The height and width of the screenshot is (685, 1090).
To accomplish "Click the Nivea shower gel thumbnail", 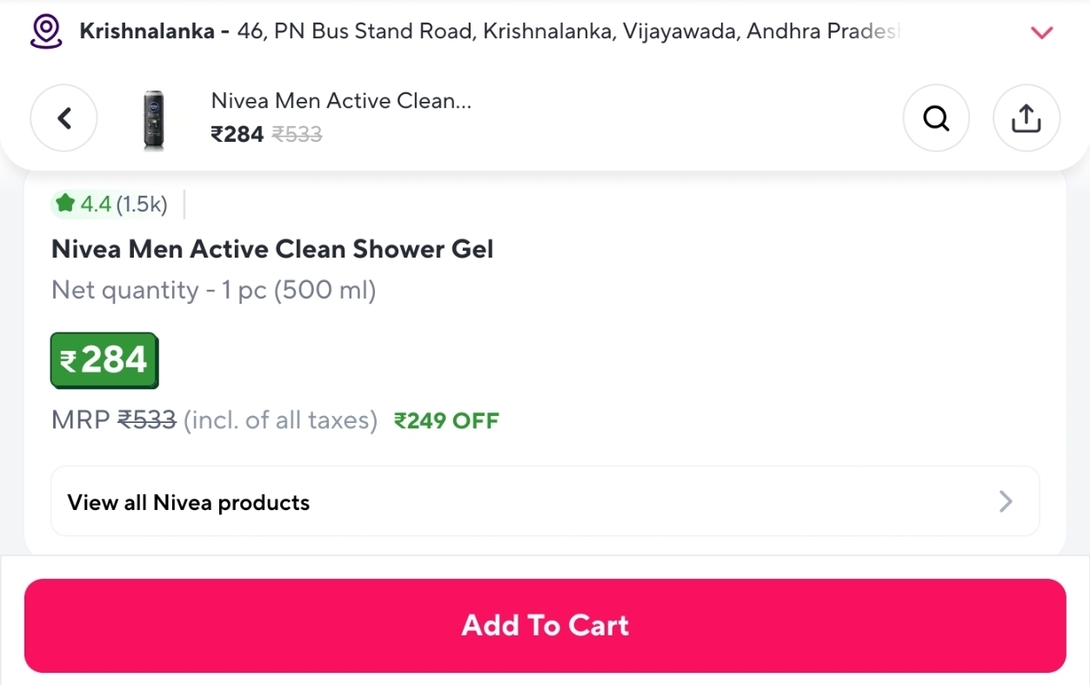I will 154,120.
